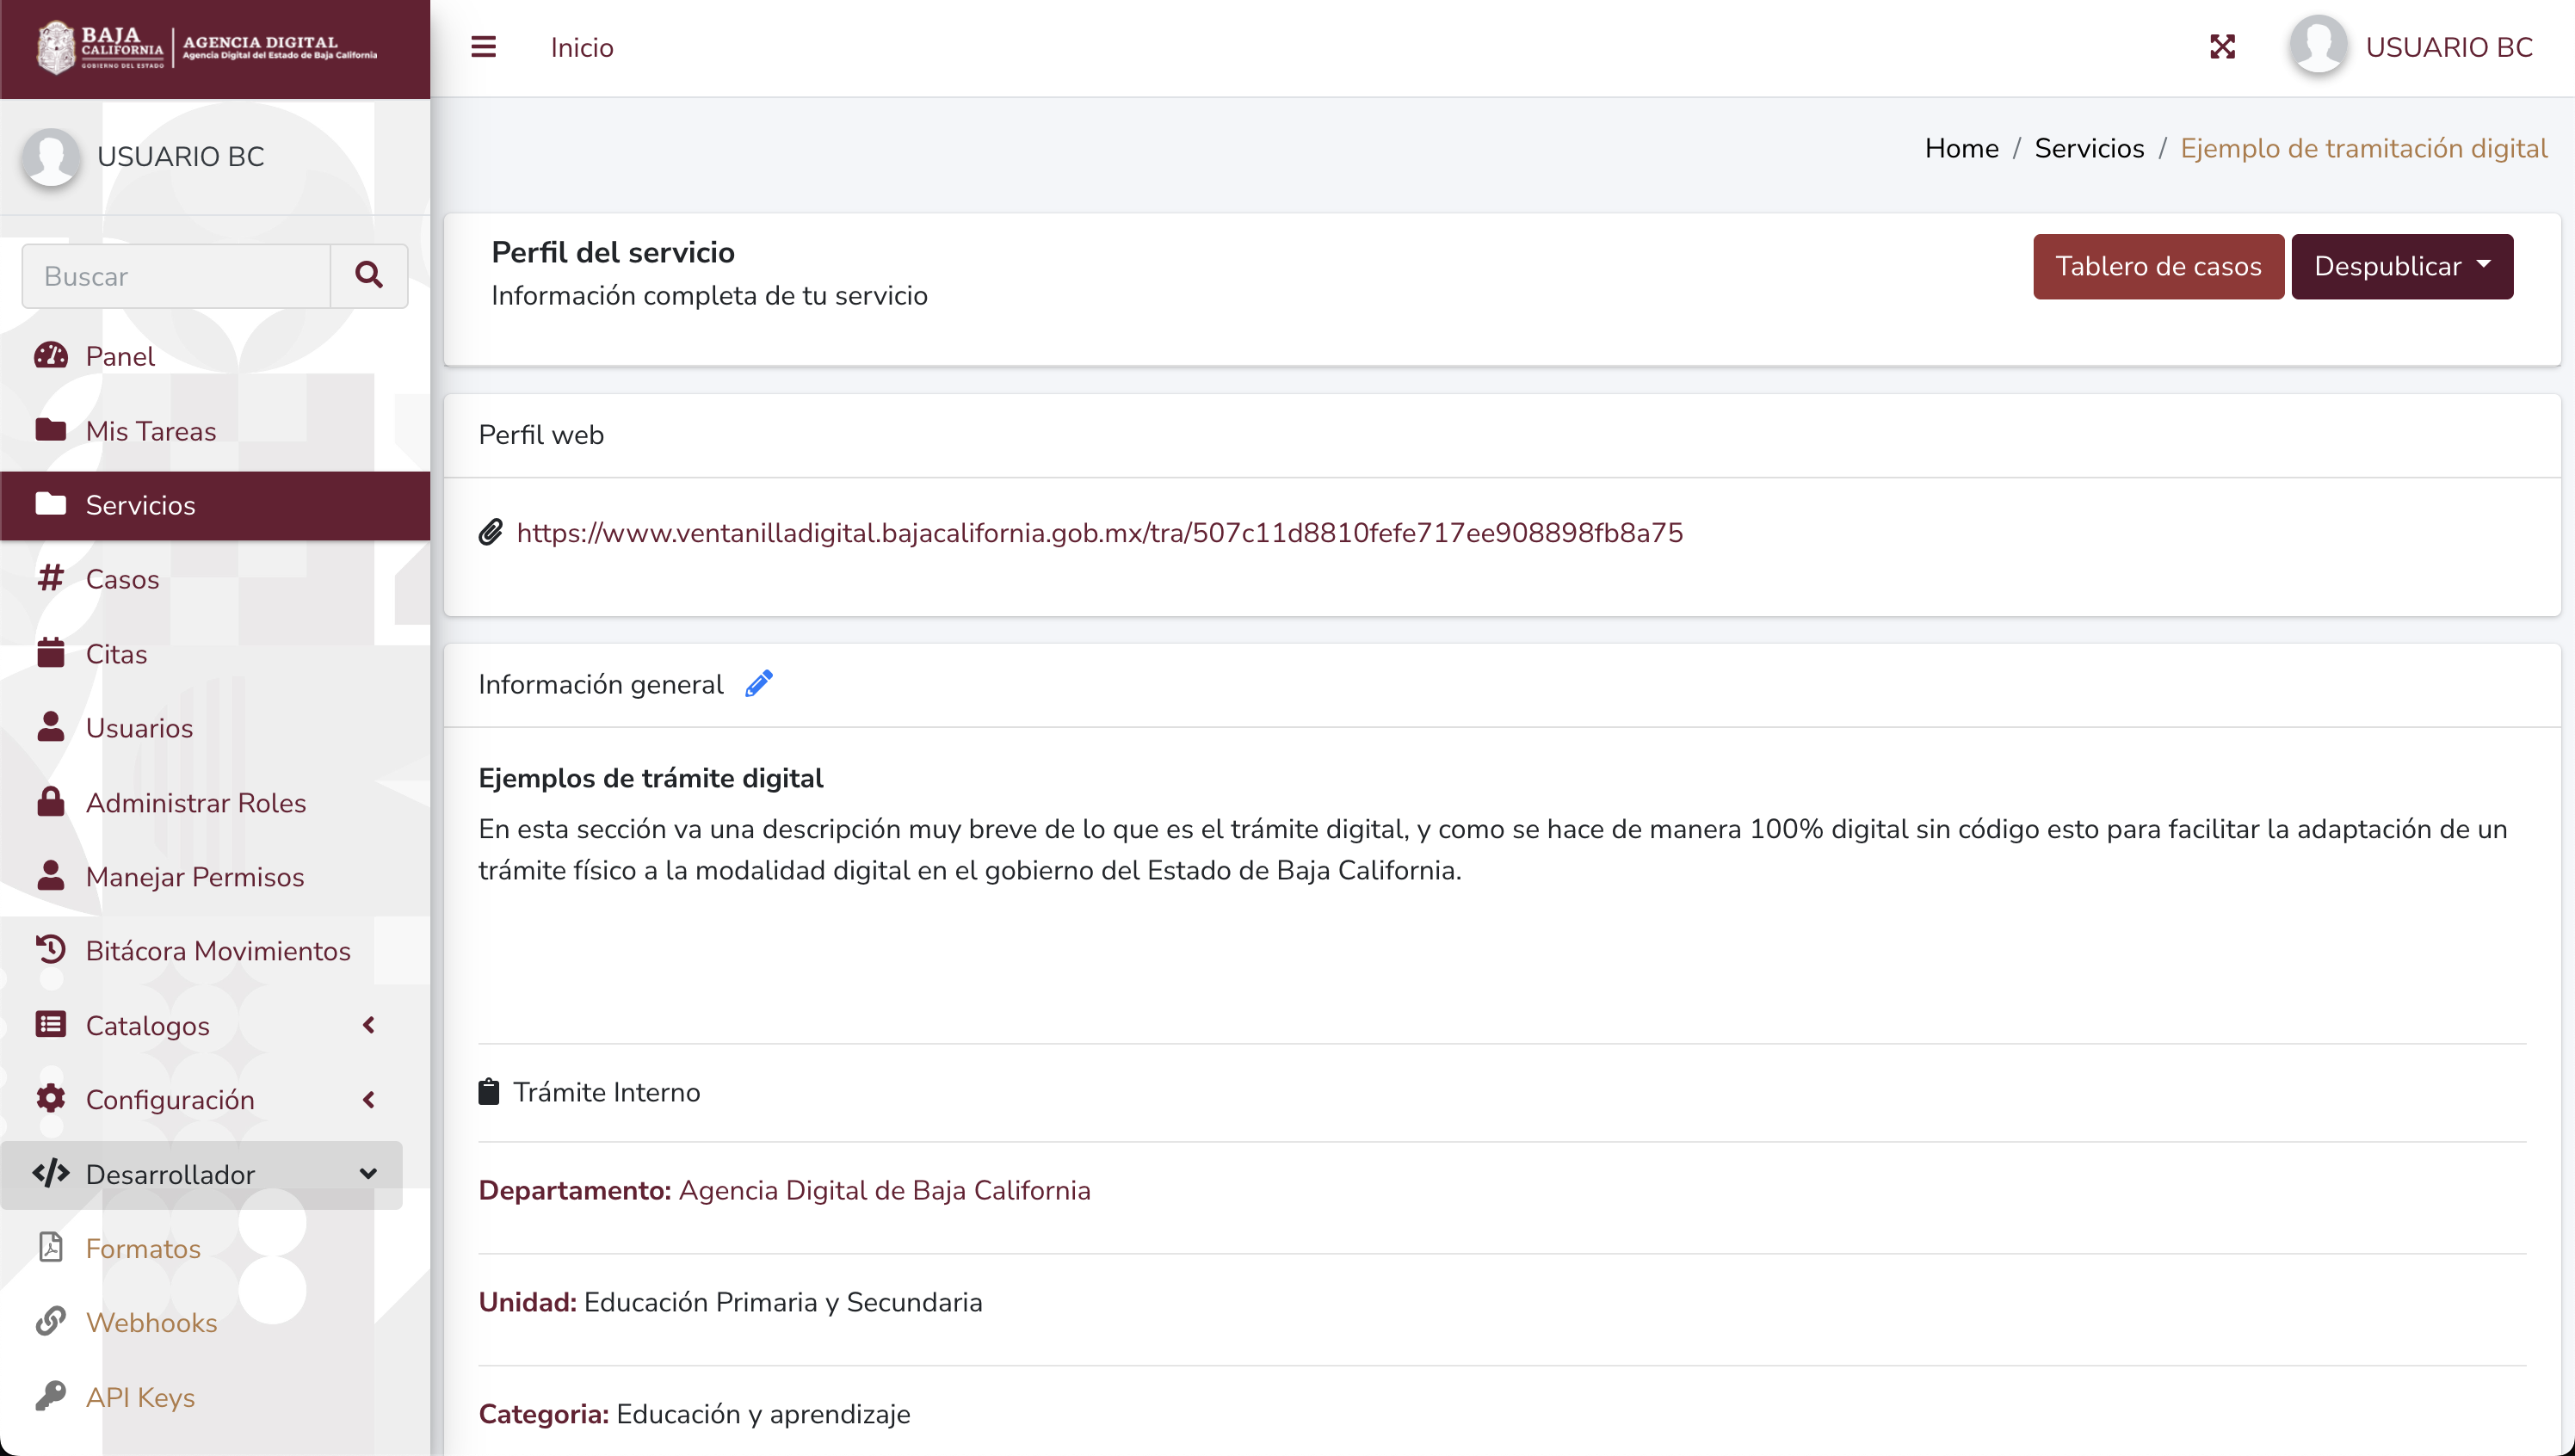Click the blue pencil edit icon

tap(759, 684)
